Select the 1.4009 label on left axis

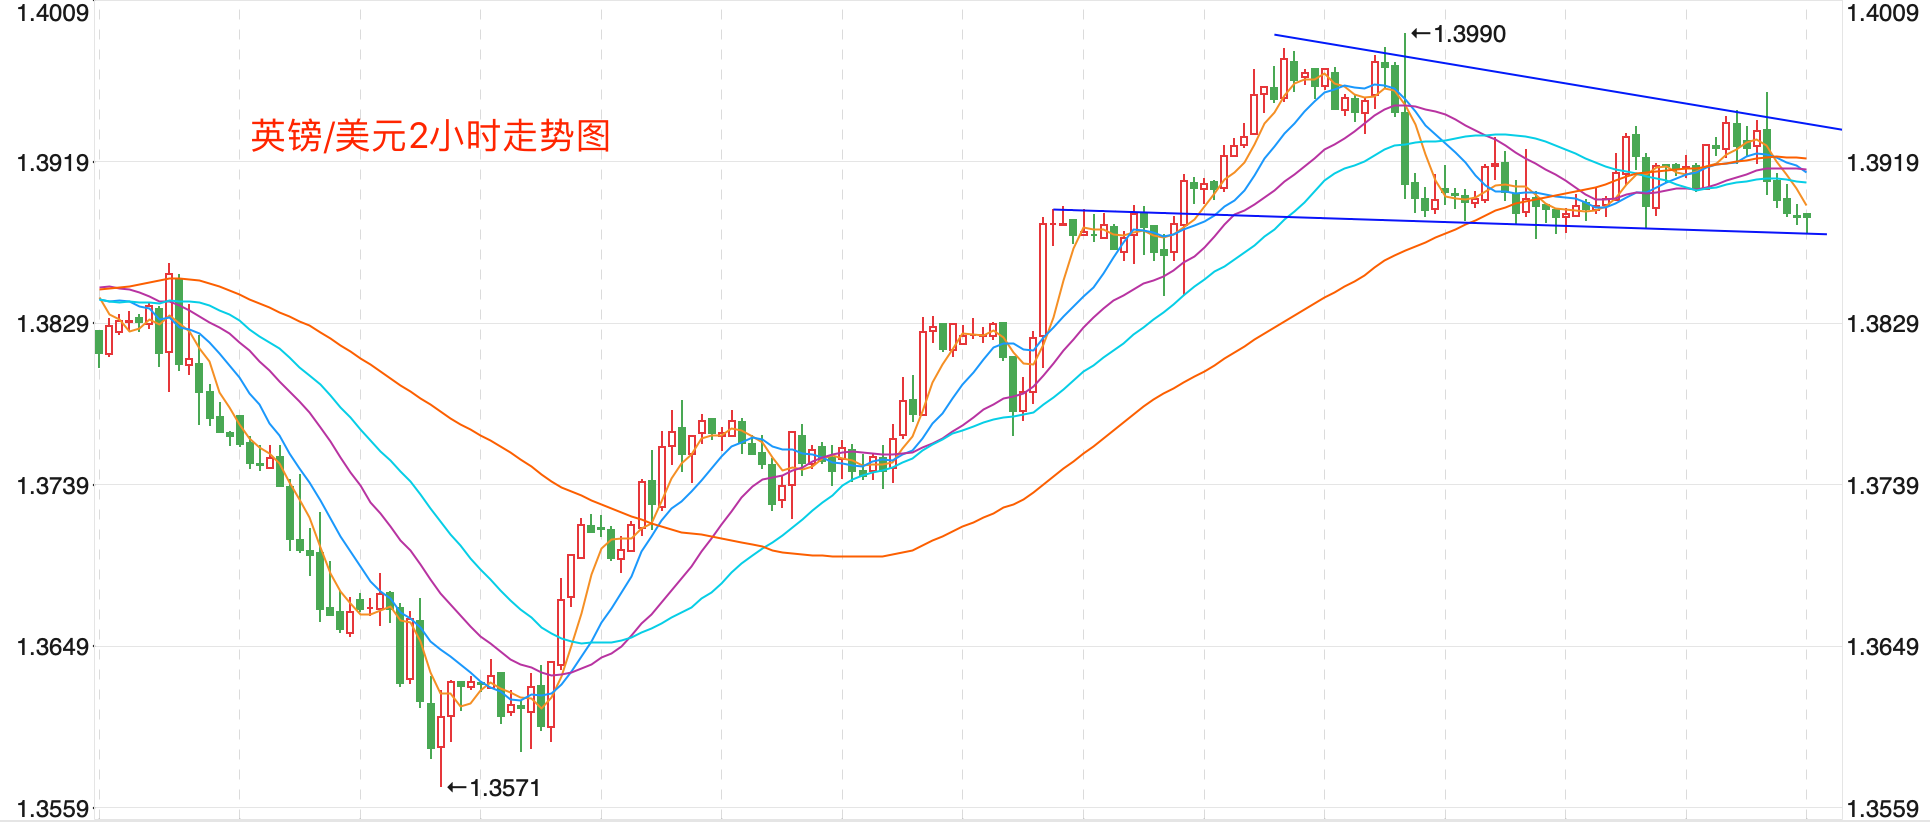53,13
